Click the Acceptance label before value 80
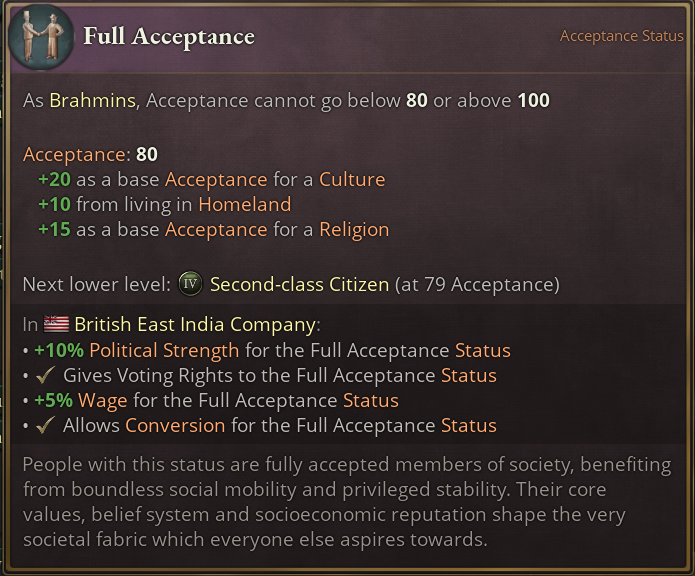The image size is (695, 576). click(75, 155)
